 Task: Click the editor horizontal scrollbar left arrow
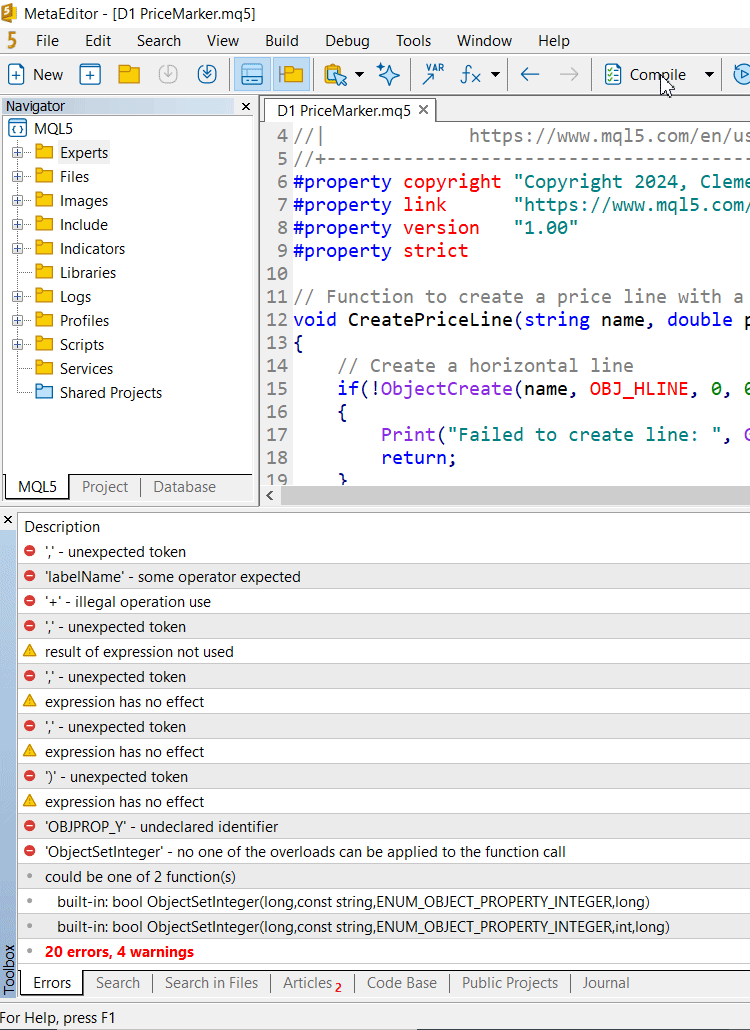pyautogui.click(x=270, y=495)
